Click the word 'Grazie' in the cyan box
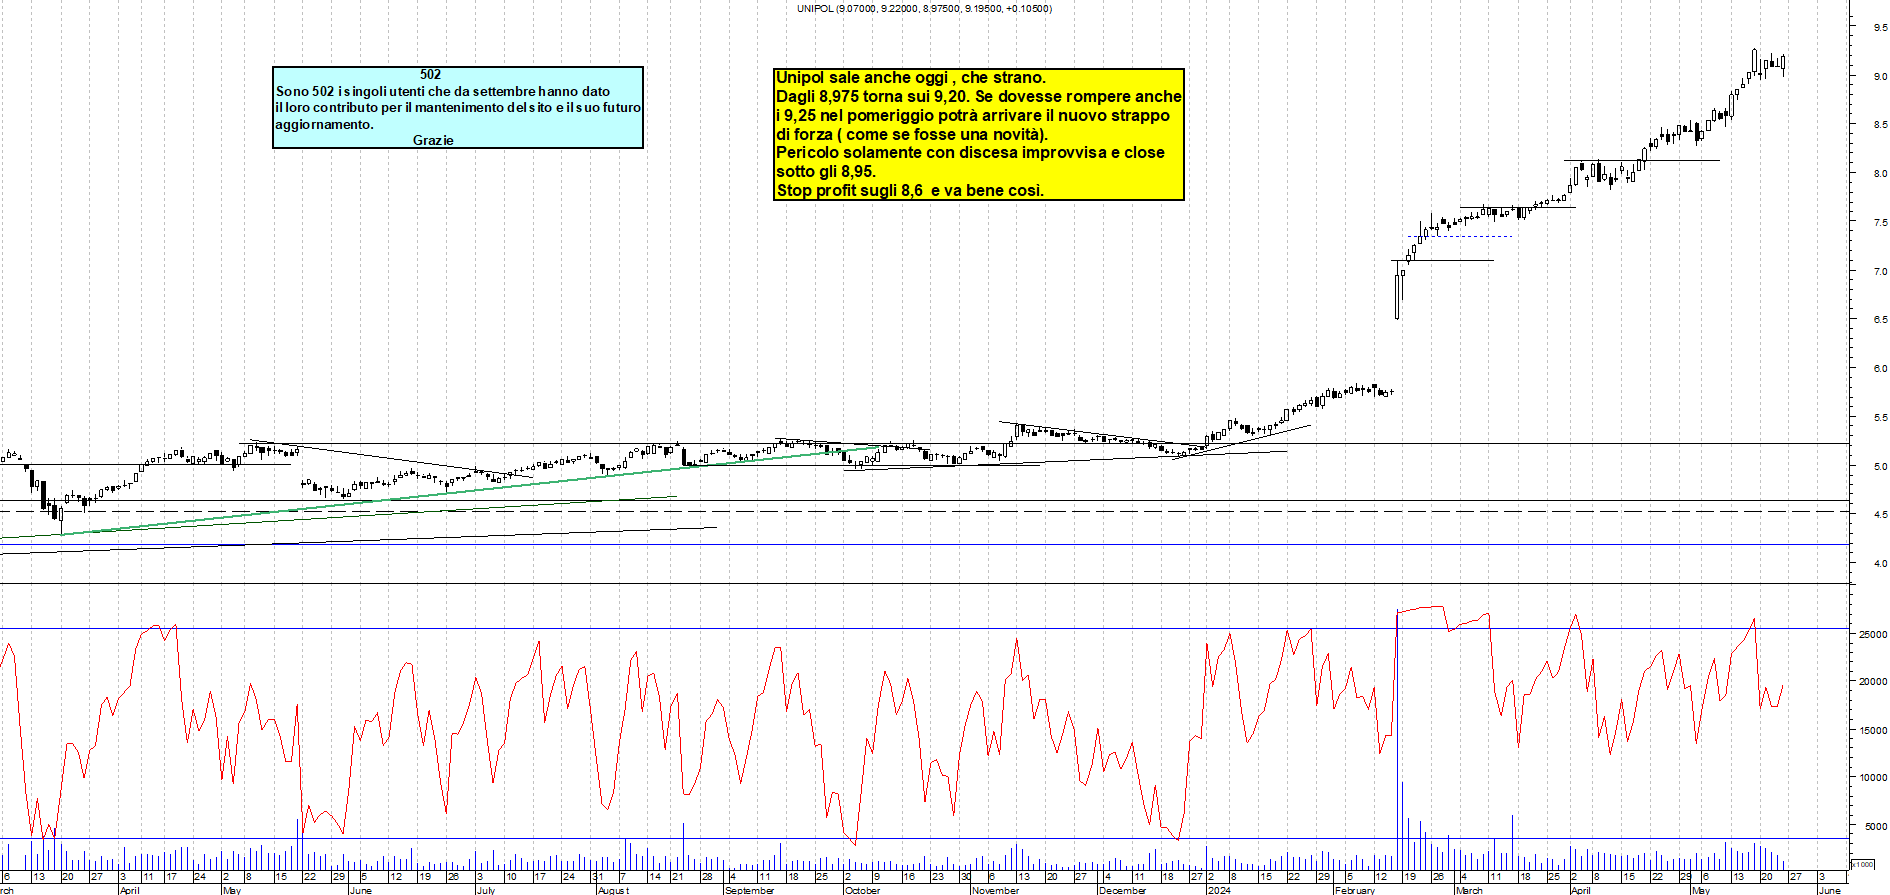 pyautogui.click(x=433, y=140)
